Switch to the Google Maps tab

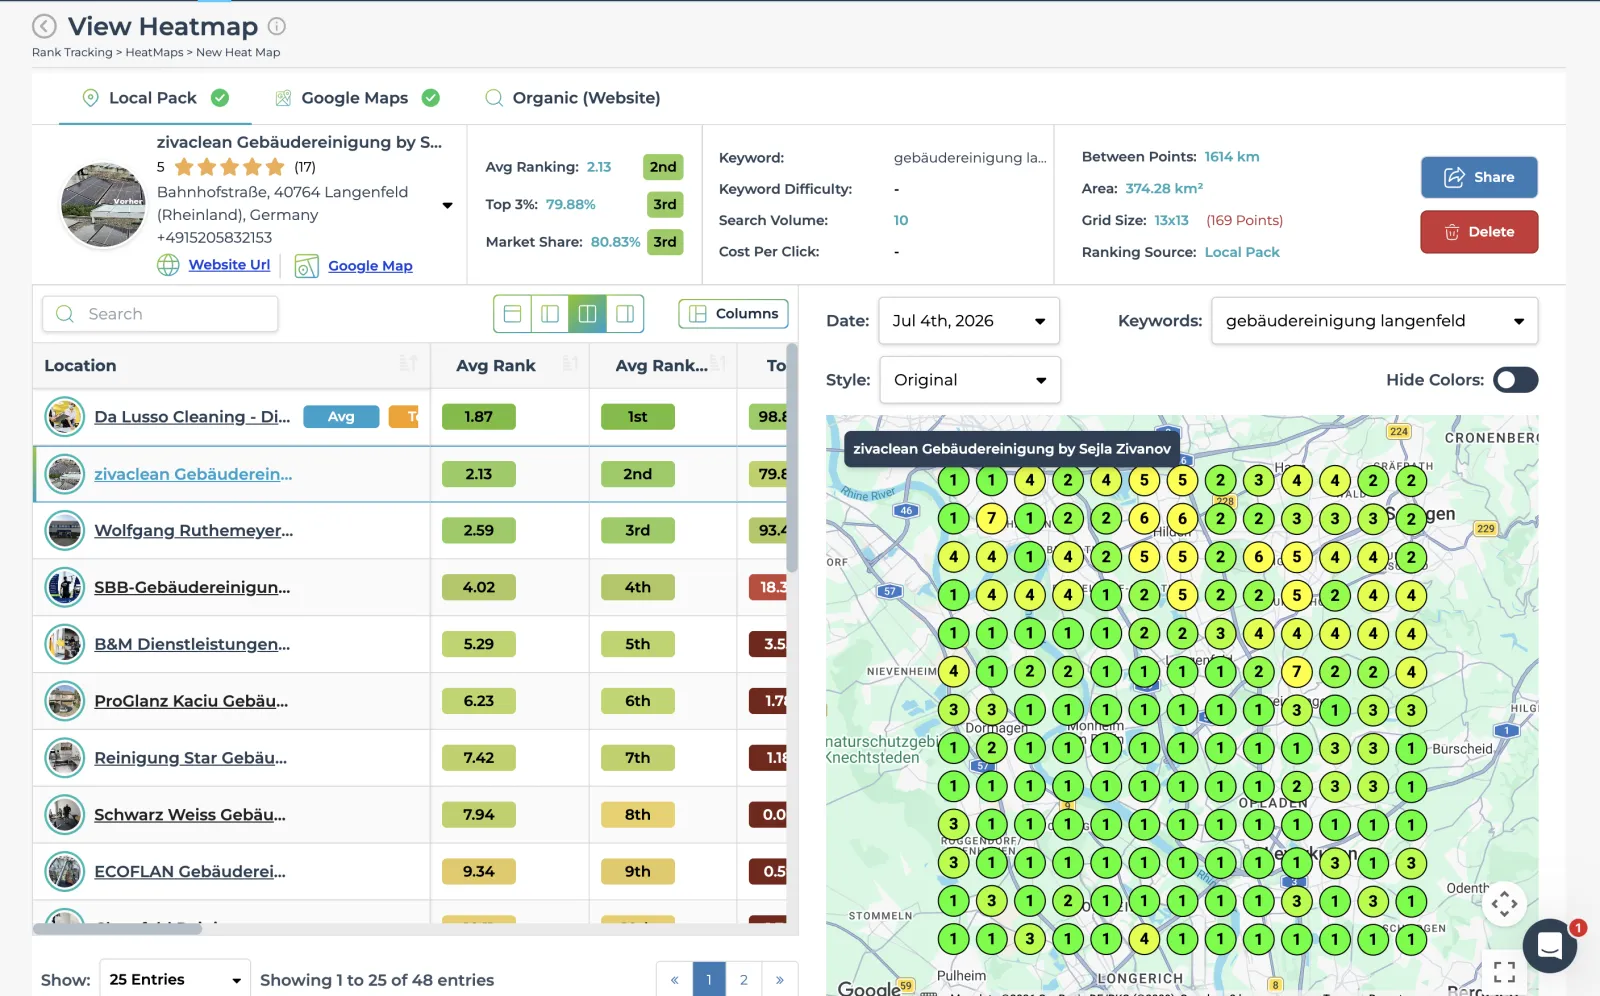point(357,98)
